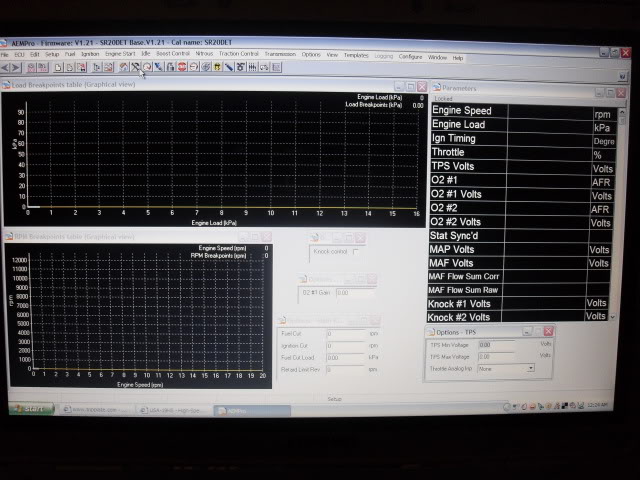Click the crossed wrench tools toolbar icon
640x480 pixels.
[135, 67]
